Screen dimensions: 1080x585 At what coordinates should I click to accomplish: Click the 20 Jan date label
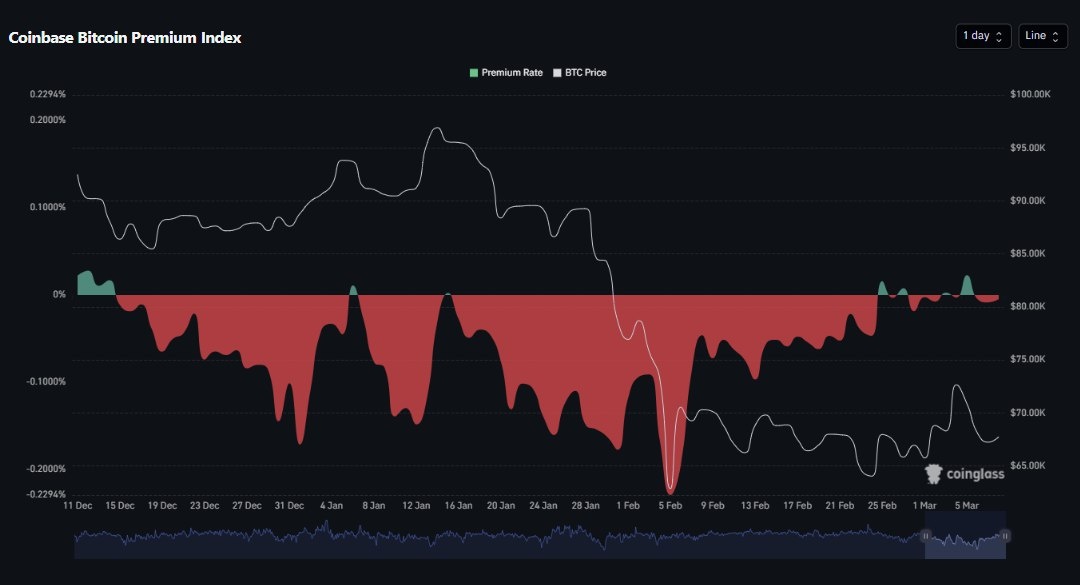point(501,506)
